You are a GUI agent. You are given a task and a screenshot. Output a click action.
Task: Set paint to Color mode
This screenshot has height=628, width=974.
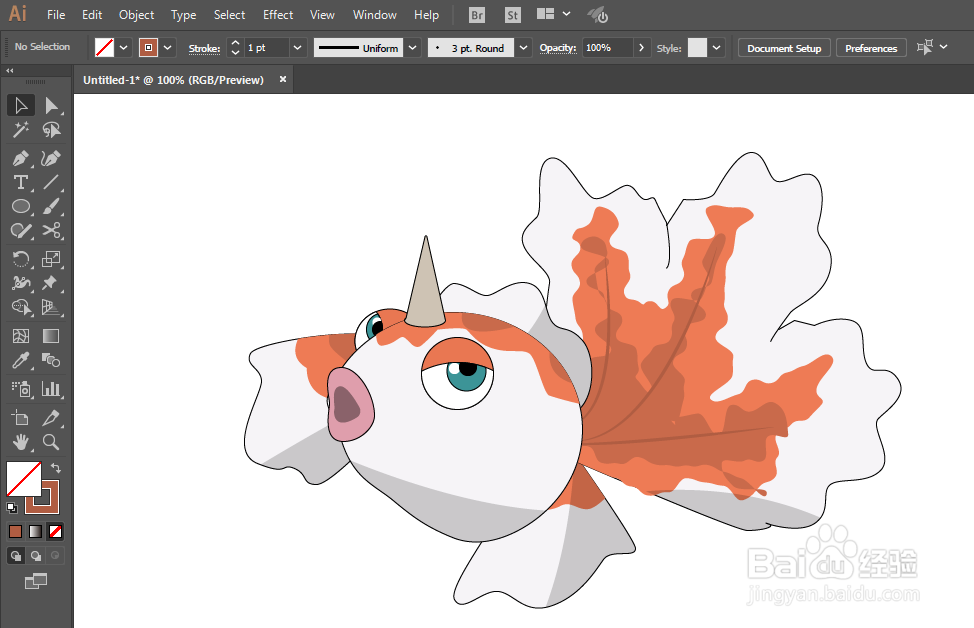pyautogui.click(x=16, y=531)
